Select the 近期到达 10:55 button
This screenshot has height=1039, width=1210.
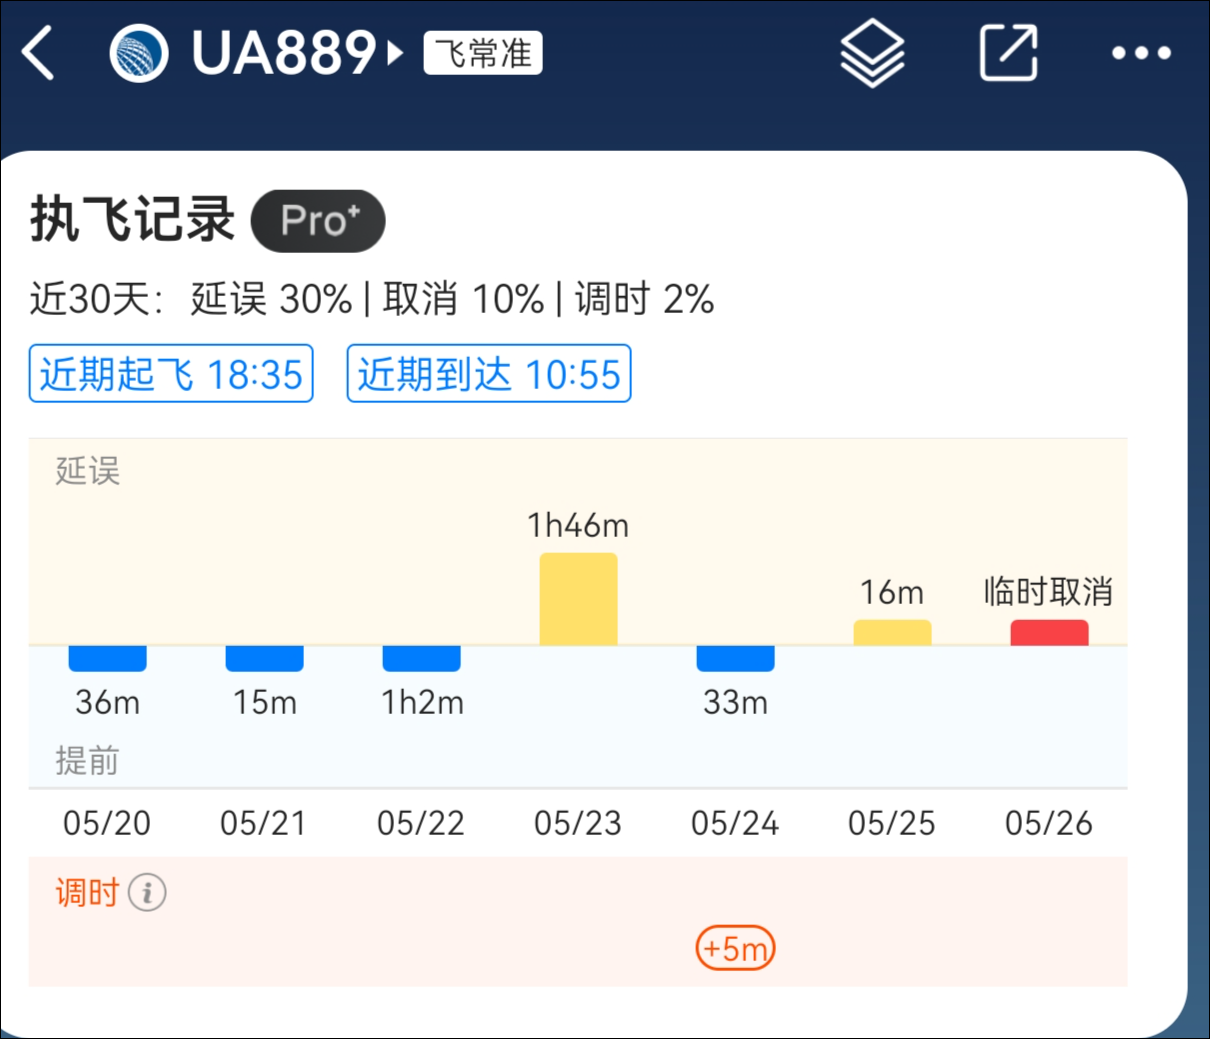pos(489,374)
